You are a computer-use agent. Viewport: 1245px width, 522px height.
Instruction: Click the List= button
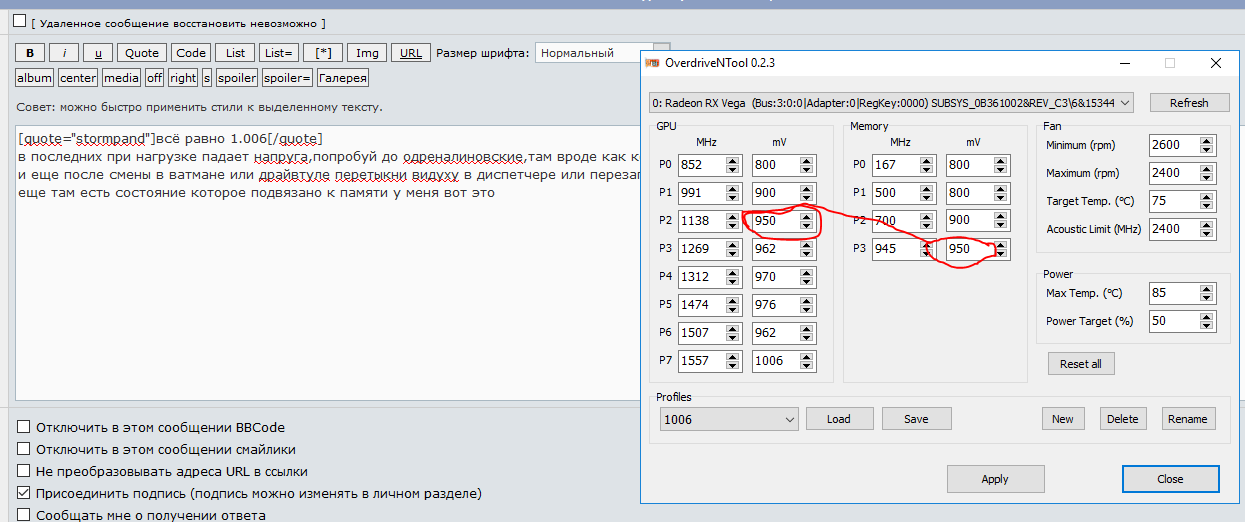[x=278, y=53]
